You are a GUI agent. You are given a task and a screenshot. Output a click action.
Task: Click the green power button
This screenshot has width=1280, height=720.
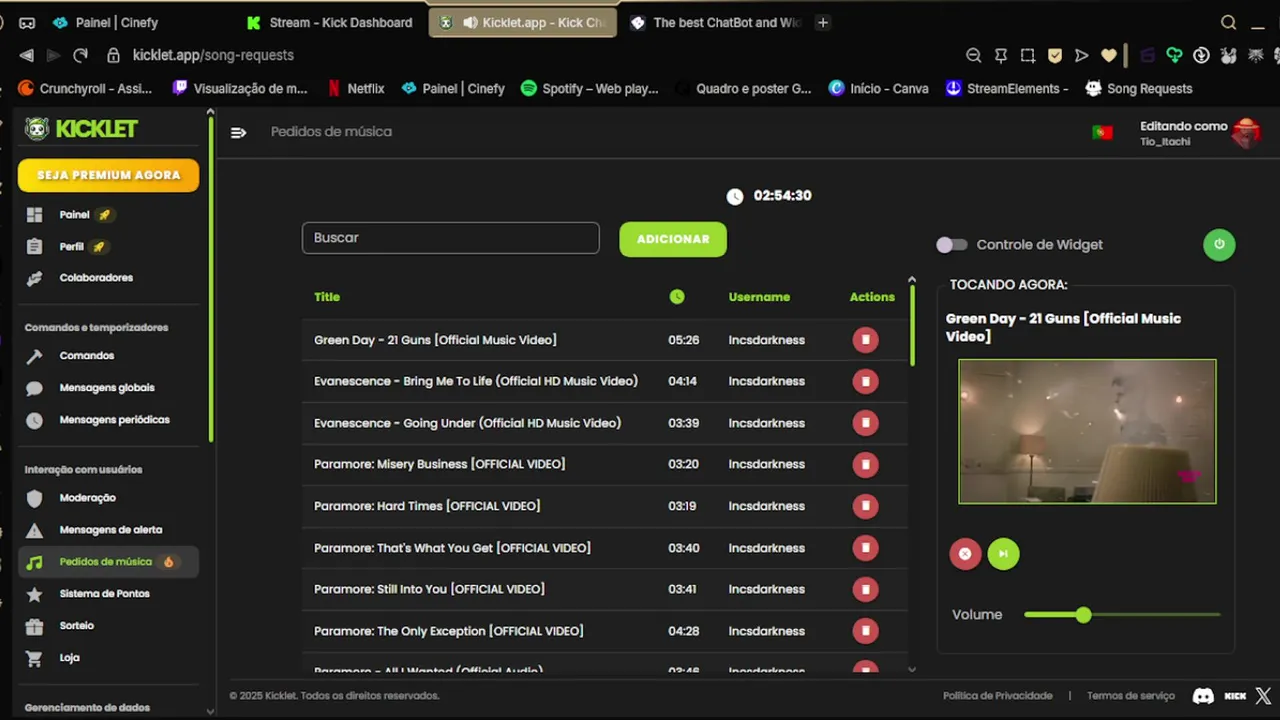1219,244
